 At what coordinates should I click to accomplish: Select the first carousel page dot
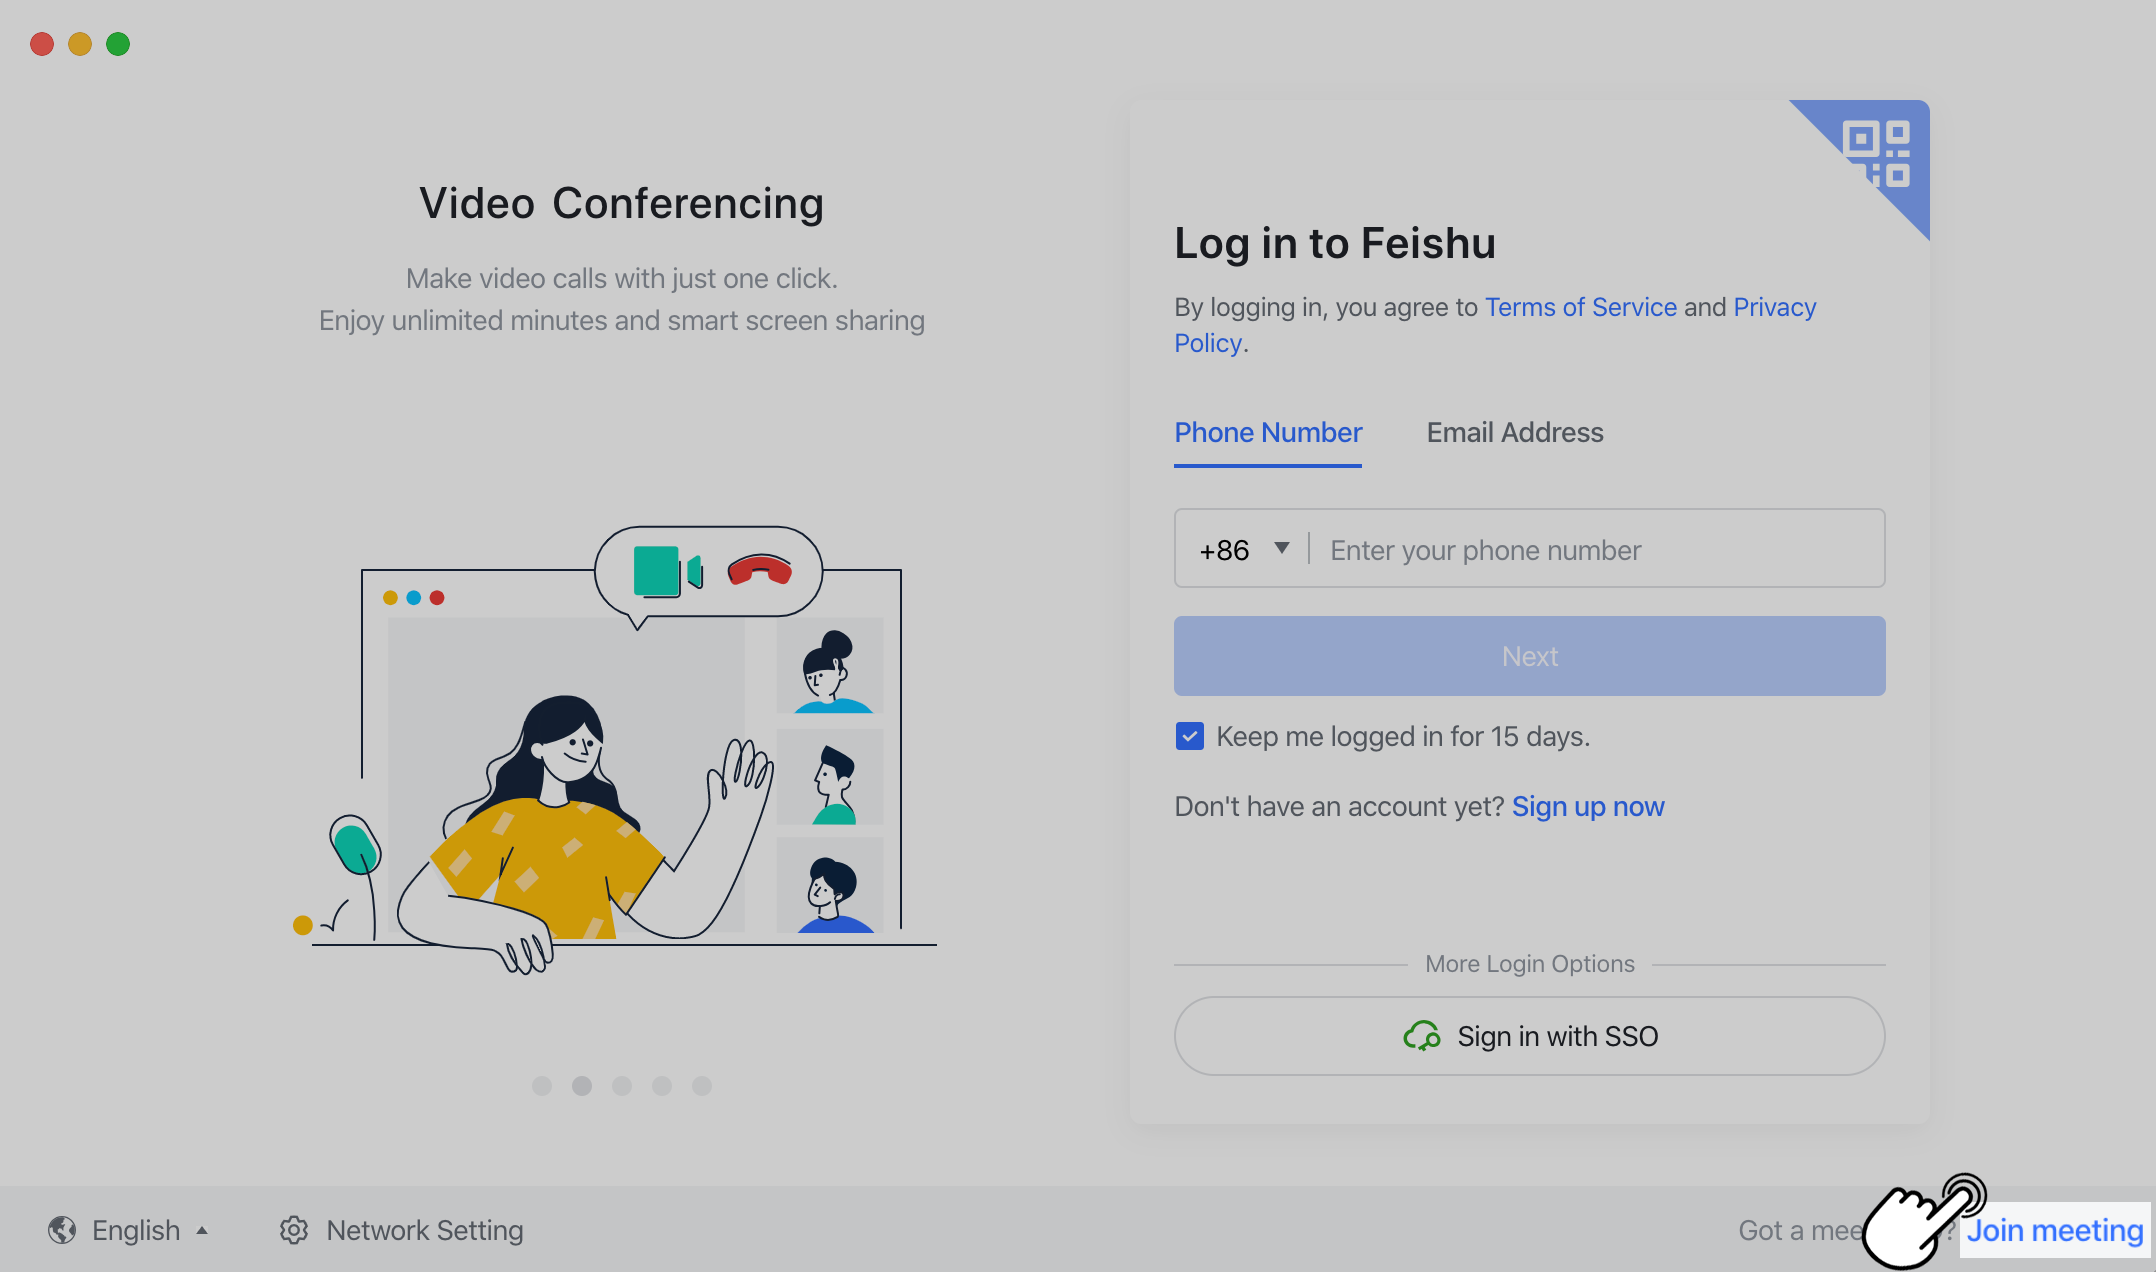tap(542, 1086)
